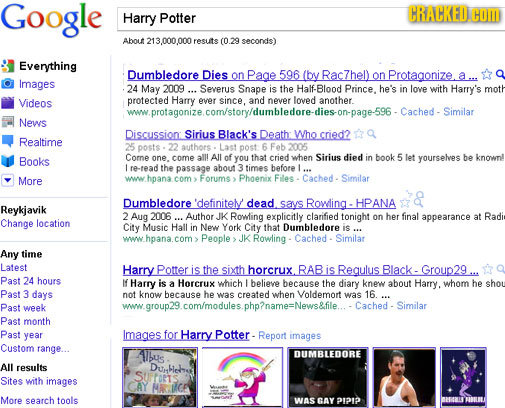
Task: Filter results to Past 3 days
Action: coord(27,294)
